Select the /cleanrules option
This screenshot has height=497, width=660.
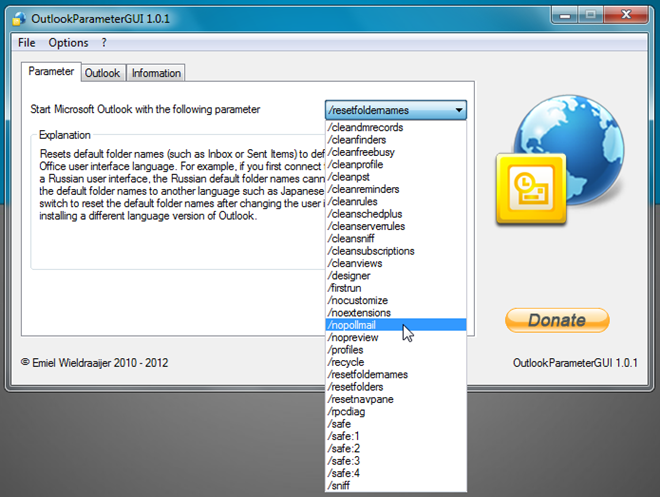396,202
